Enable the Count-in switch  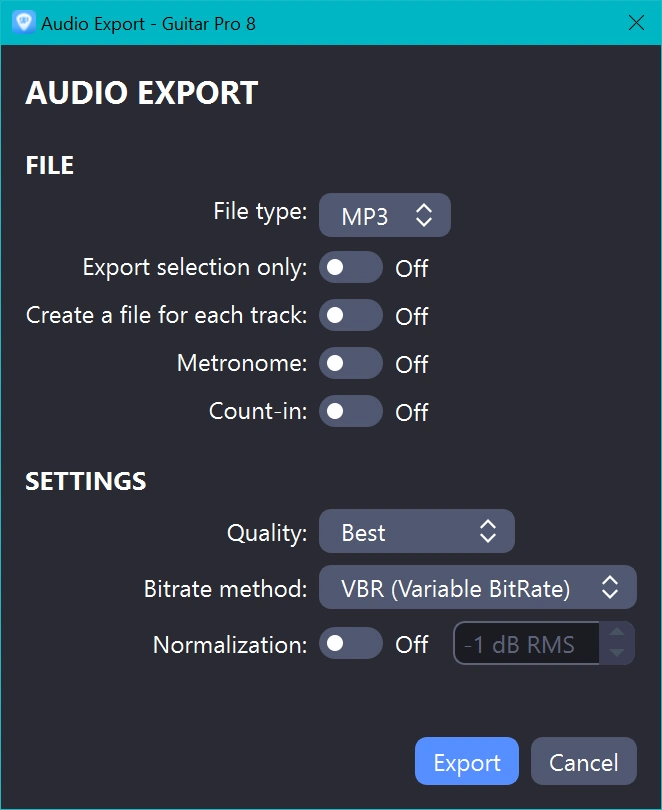(350, 412)
